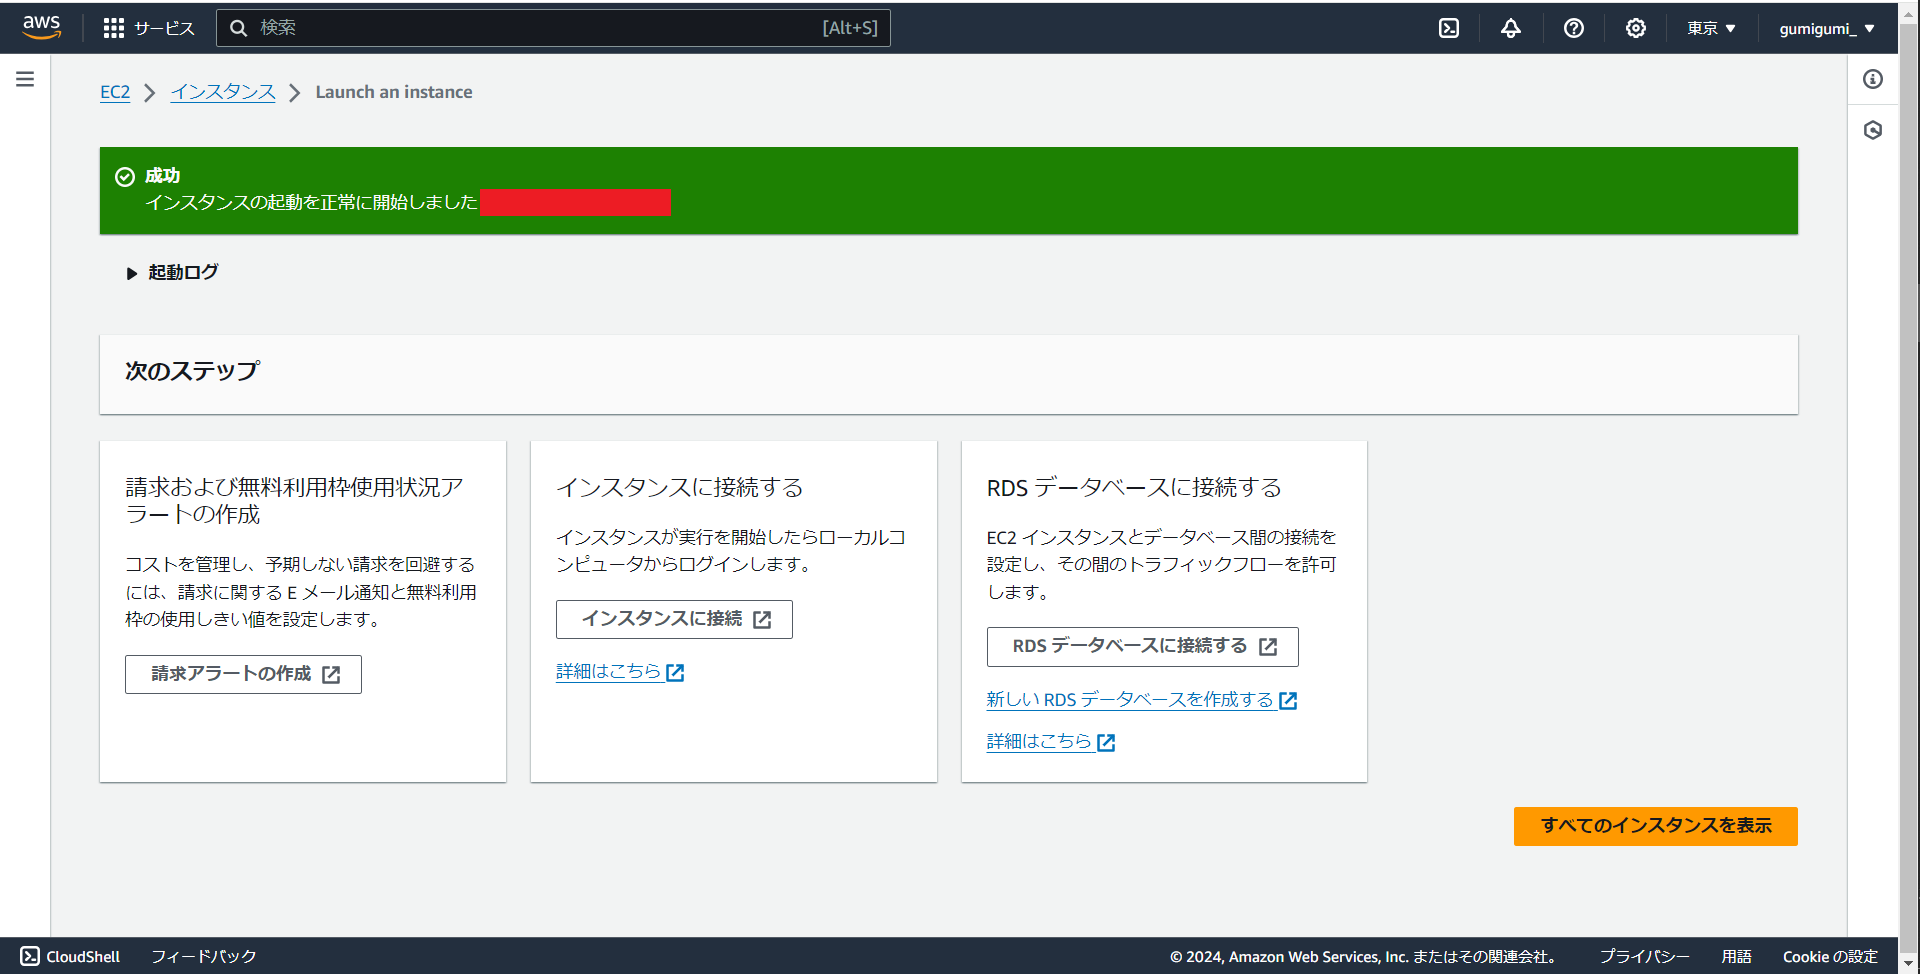
Task: Open the Services grid menu
Action: point(148,27)
